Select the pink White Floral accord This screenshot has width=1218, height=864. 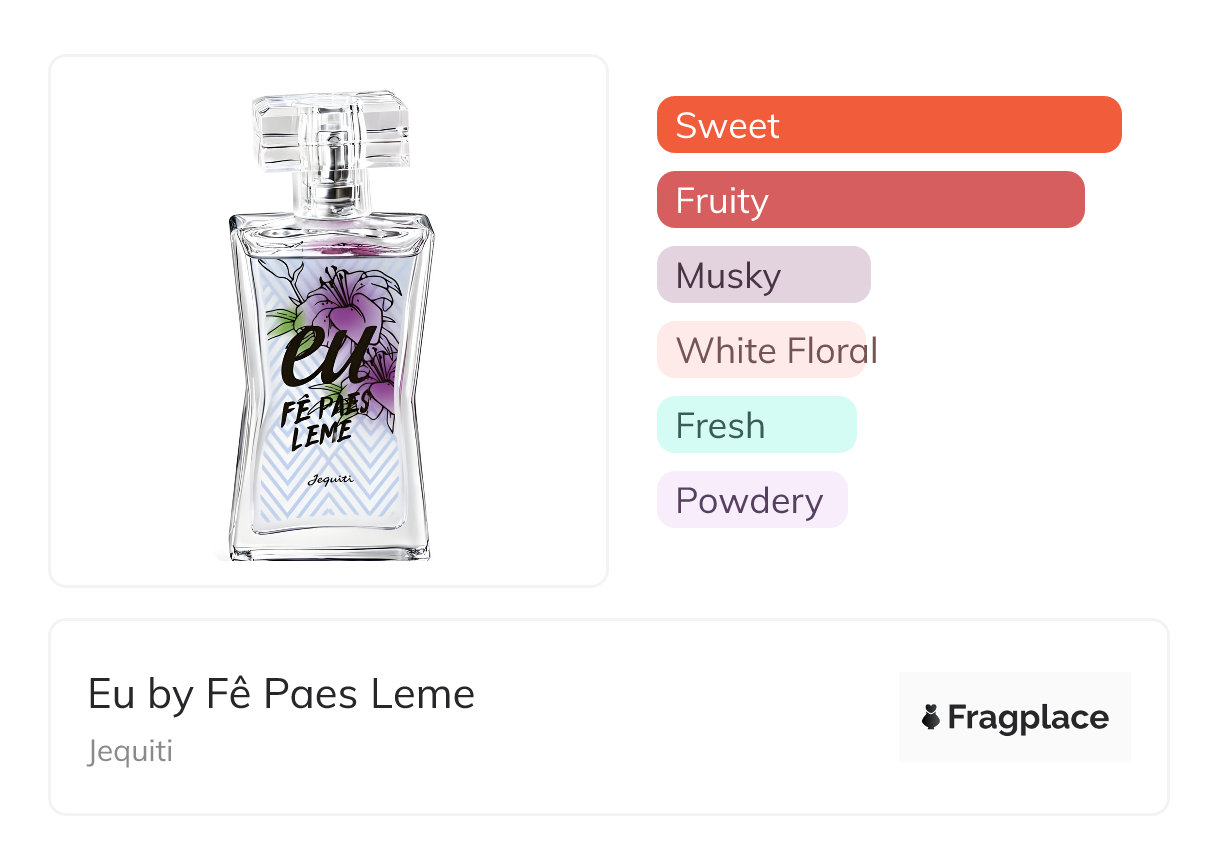point(761,350)
